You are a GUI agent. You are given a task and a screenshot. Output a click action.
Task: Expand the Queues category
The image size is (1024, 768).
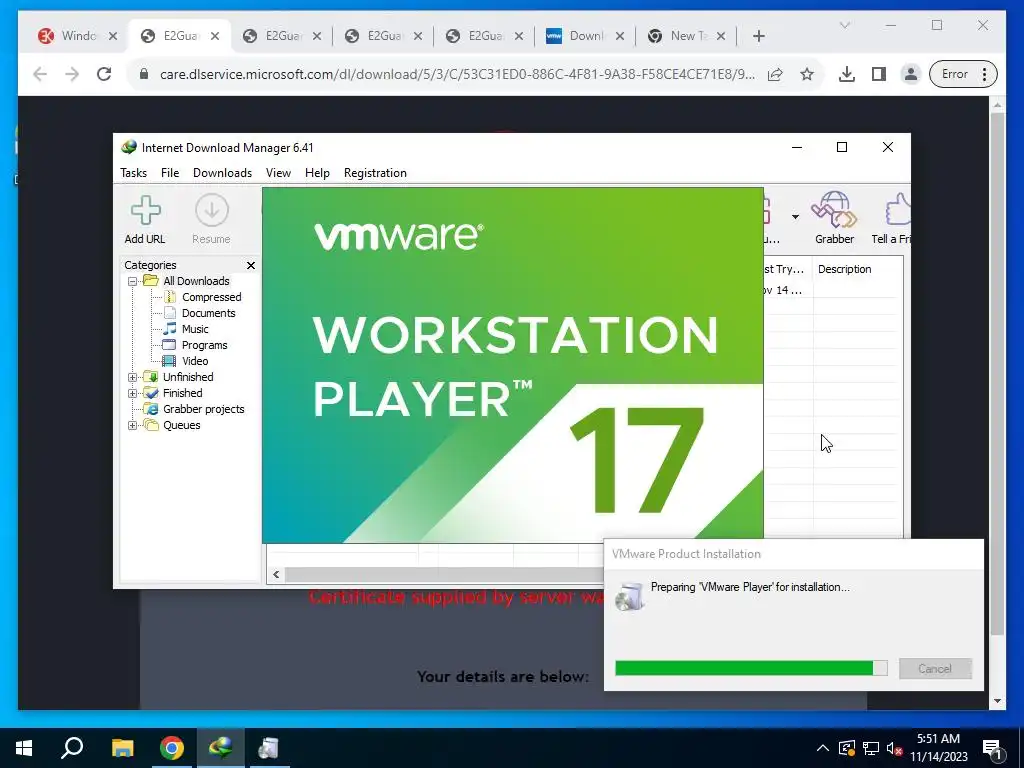[133, 425]
